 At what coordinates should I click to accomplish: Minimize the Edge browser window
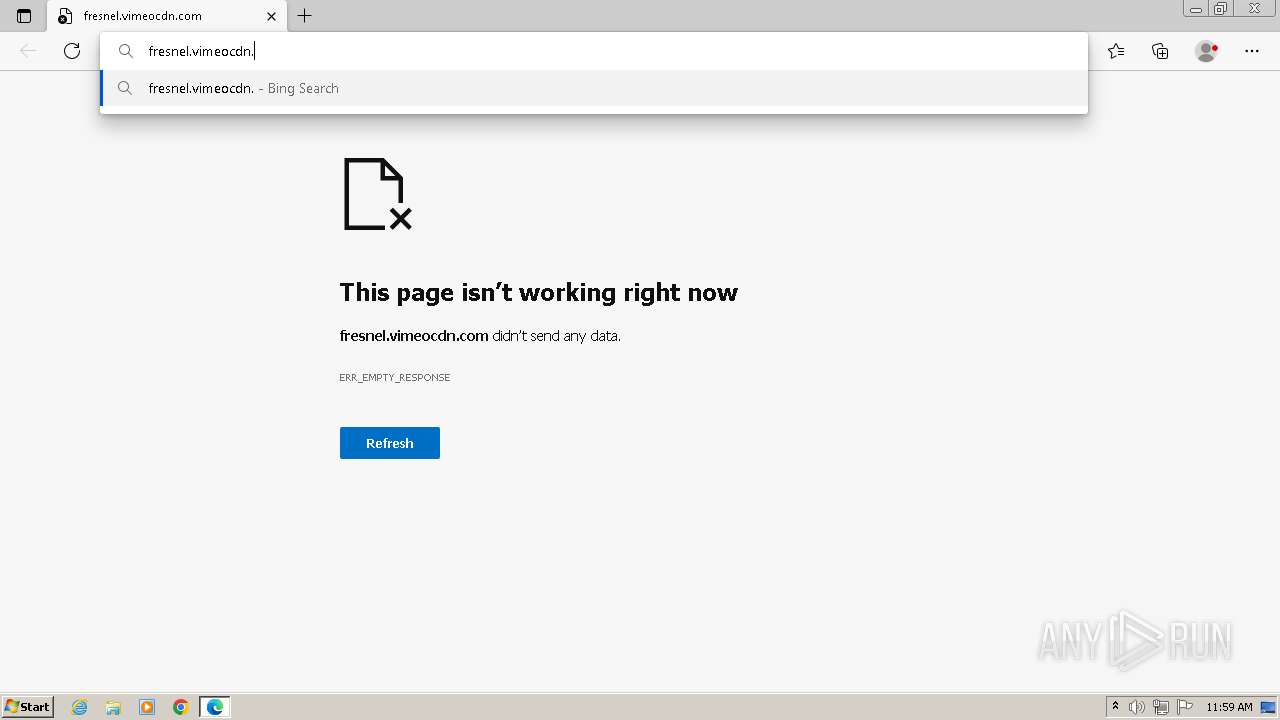1196,8
